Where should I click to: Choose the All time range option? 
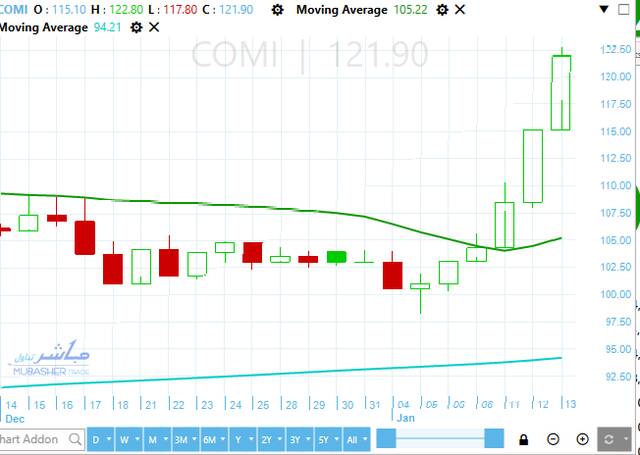(357, 439)
